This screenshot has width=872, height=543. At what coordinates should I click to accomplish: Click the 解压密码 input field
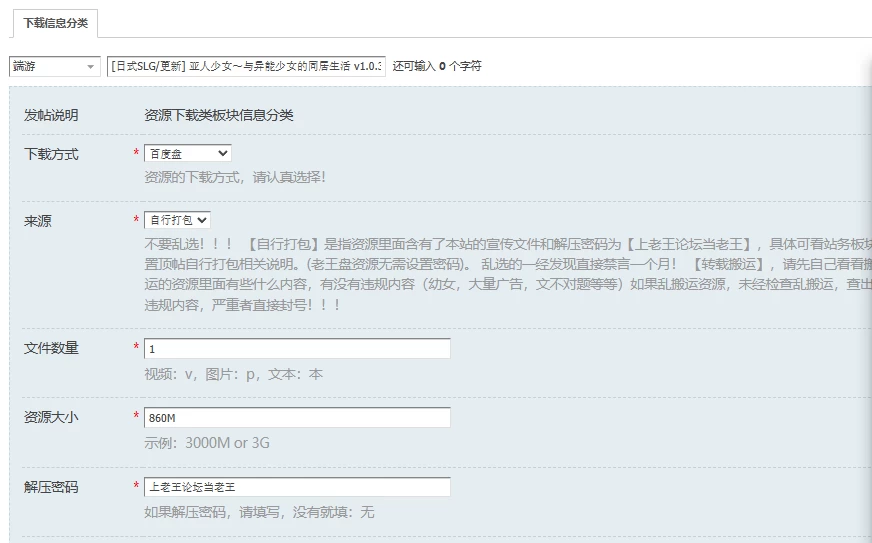coord(297,487)
